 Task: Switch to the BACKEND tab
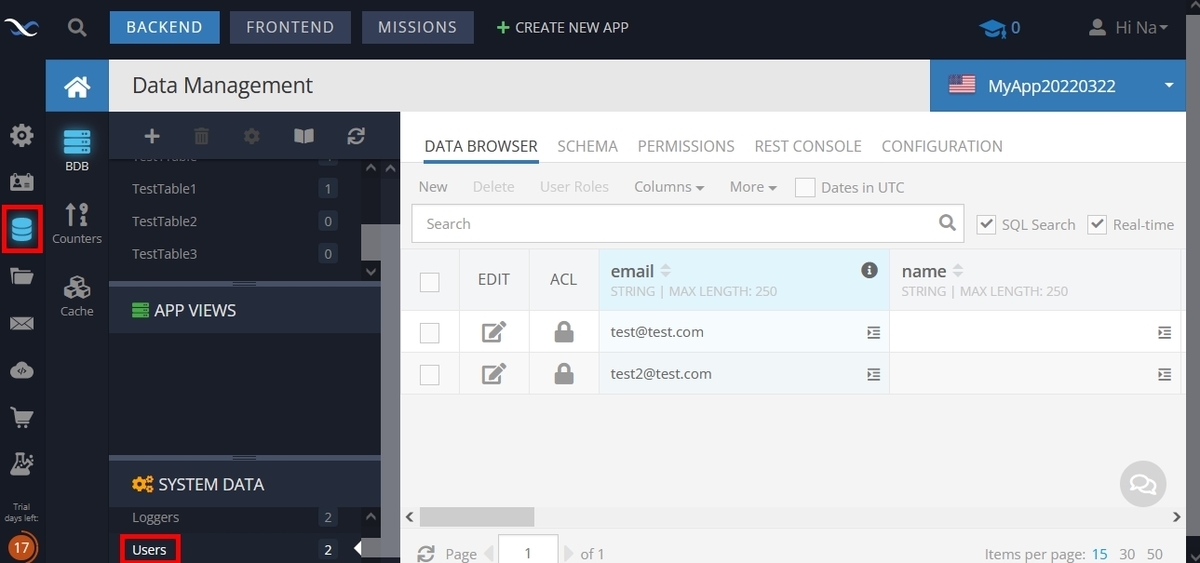(164, 27)
